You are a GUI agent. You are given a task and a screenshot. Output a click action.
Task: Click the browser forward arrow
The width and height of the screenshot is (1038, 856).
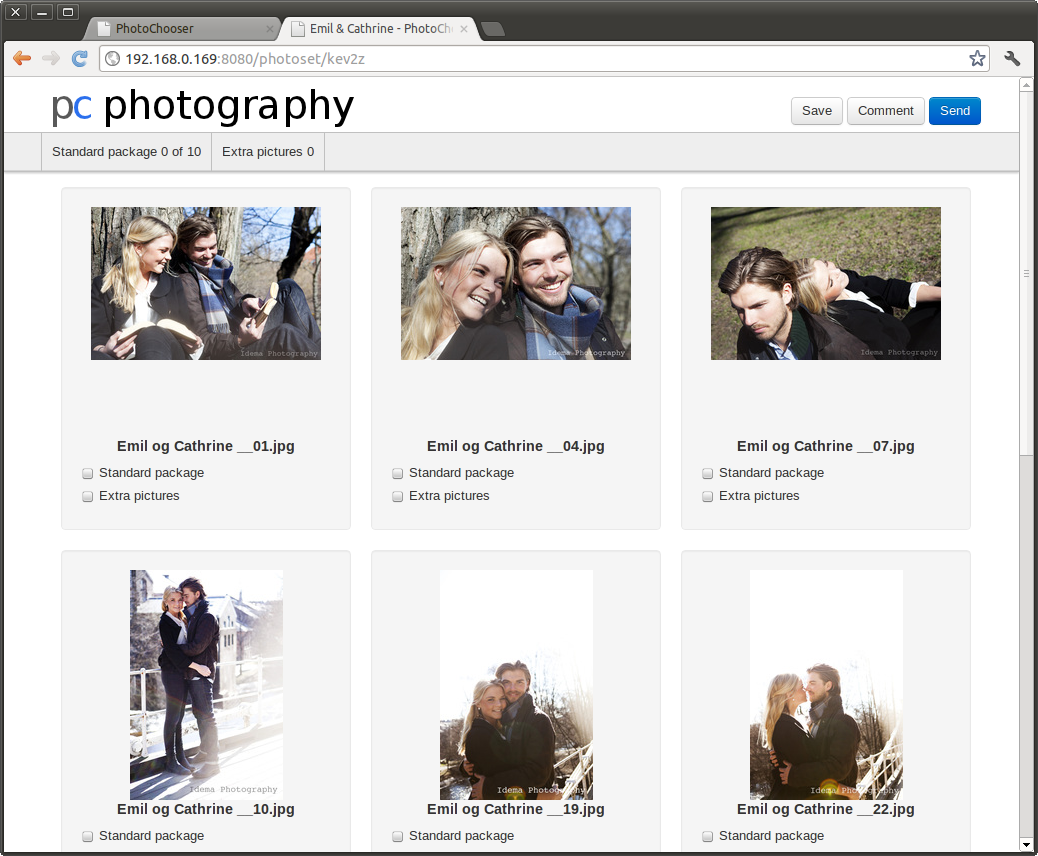[x=51, y=59]
